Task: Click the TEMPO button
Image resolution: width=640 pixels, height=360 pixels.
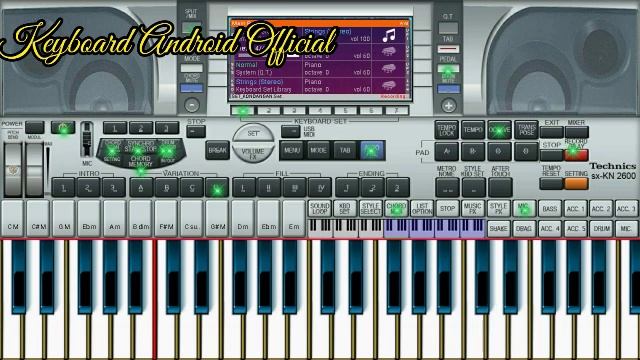Action: [473, 130]
